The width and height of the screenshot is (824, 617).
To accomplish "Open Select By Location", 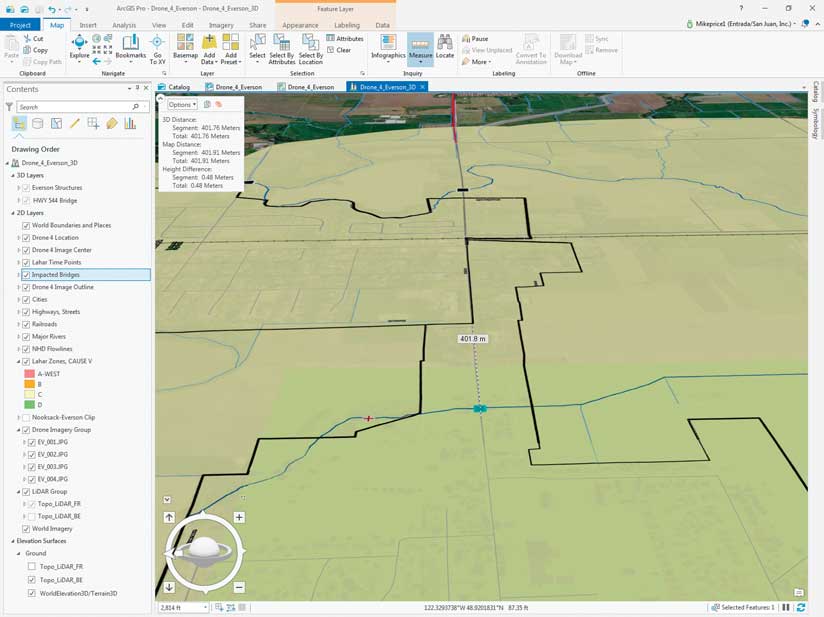I will point(311,48).
